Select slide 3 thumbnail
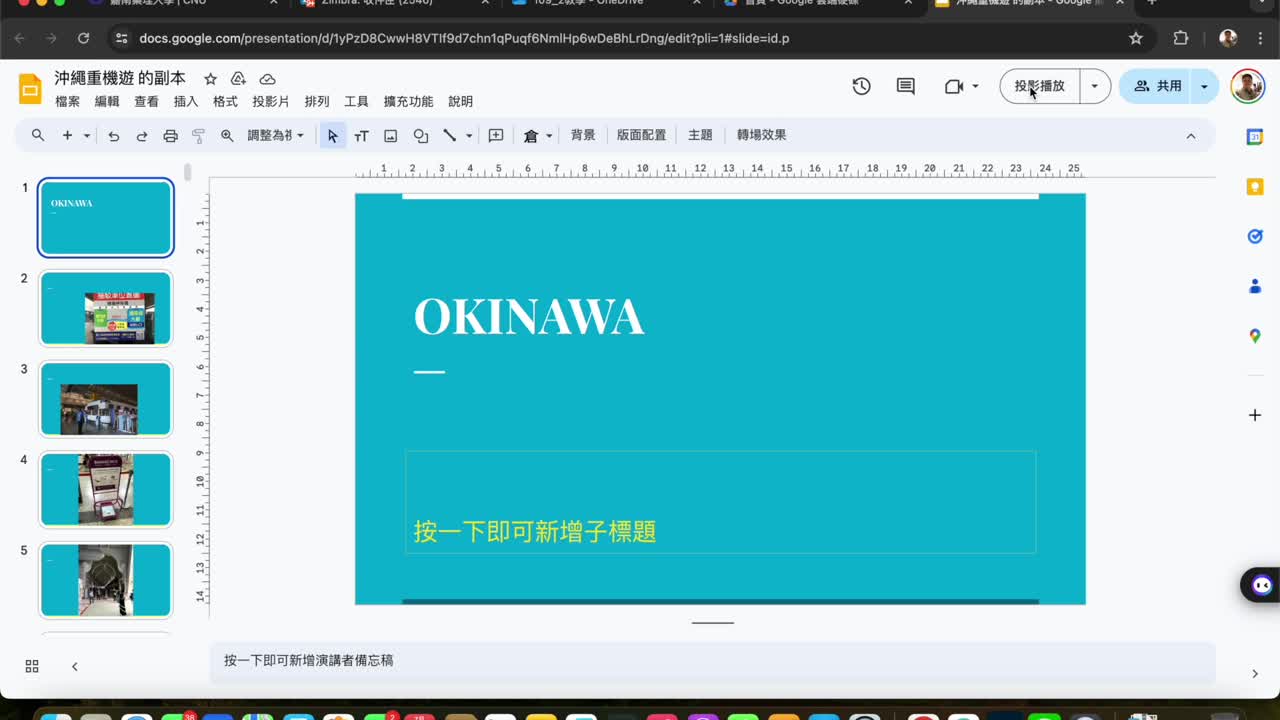 point(106,399)
